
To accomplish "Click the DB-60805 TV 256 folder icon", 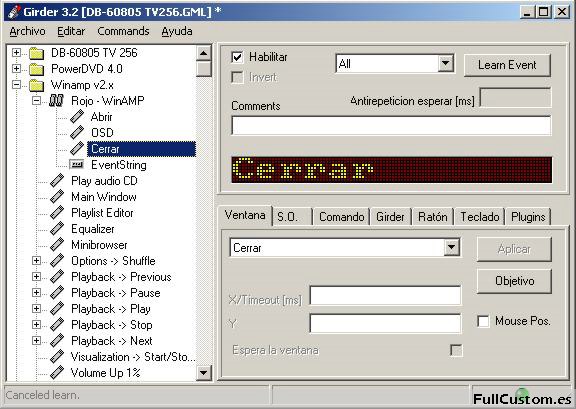I will [36, 53].
